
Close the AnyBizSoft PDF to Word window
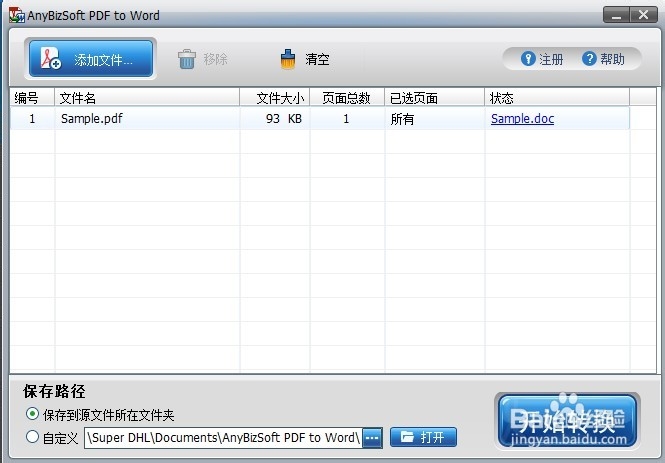point(643,15)
